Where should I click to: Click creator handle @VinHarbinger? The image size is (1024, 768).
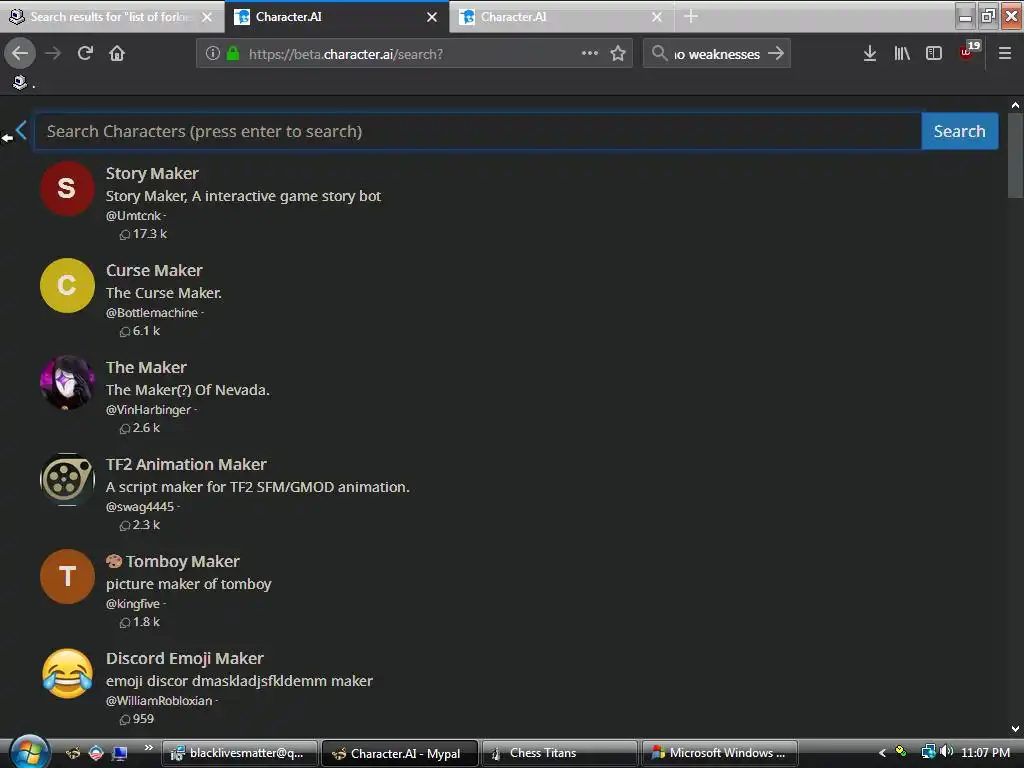(x=148, y=409)
